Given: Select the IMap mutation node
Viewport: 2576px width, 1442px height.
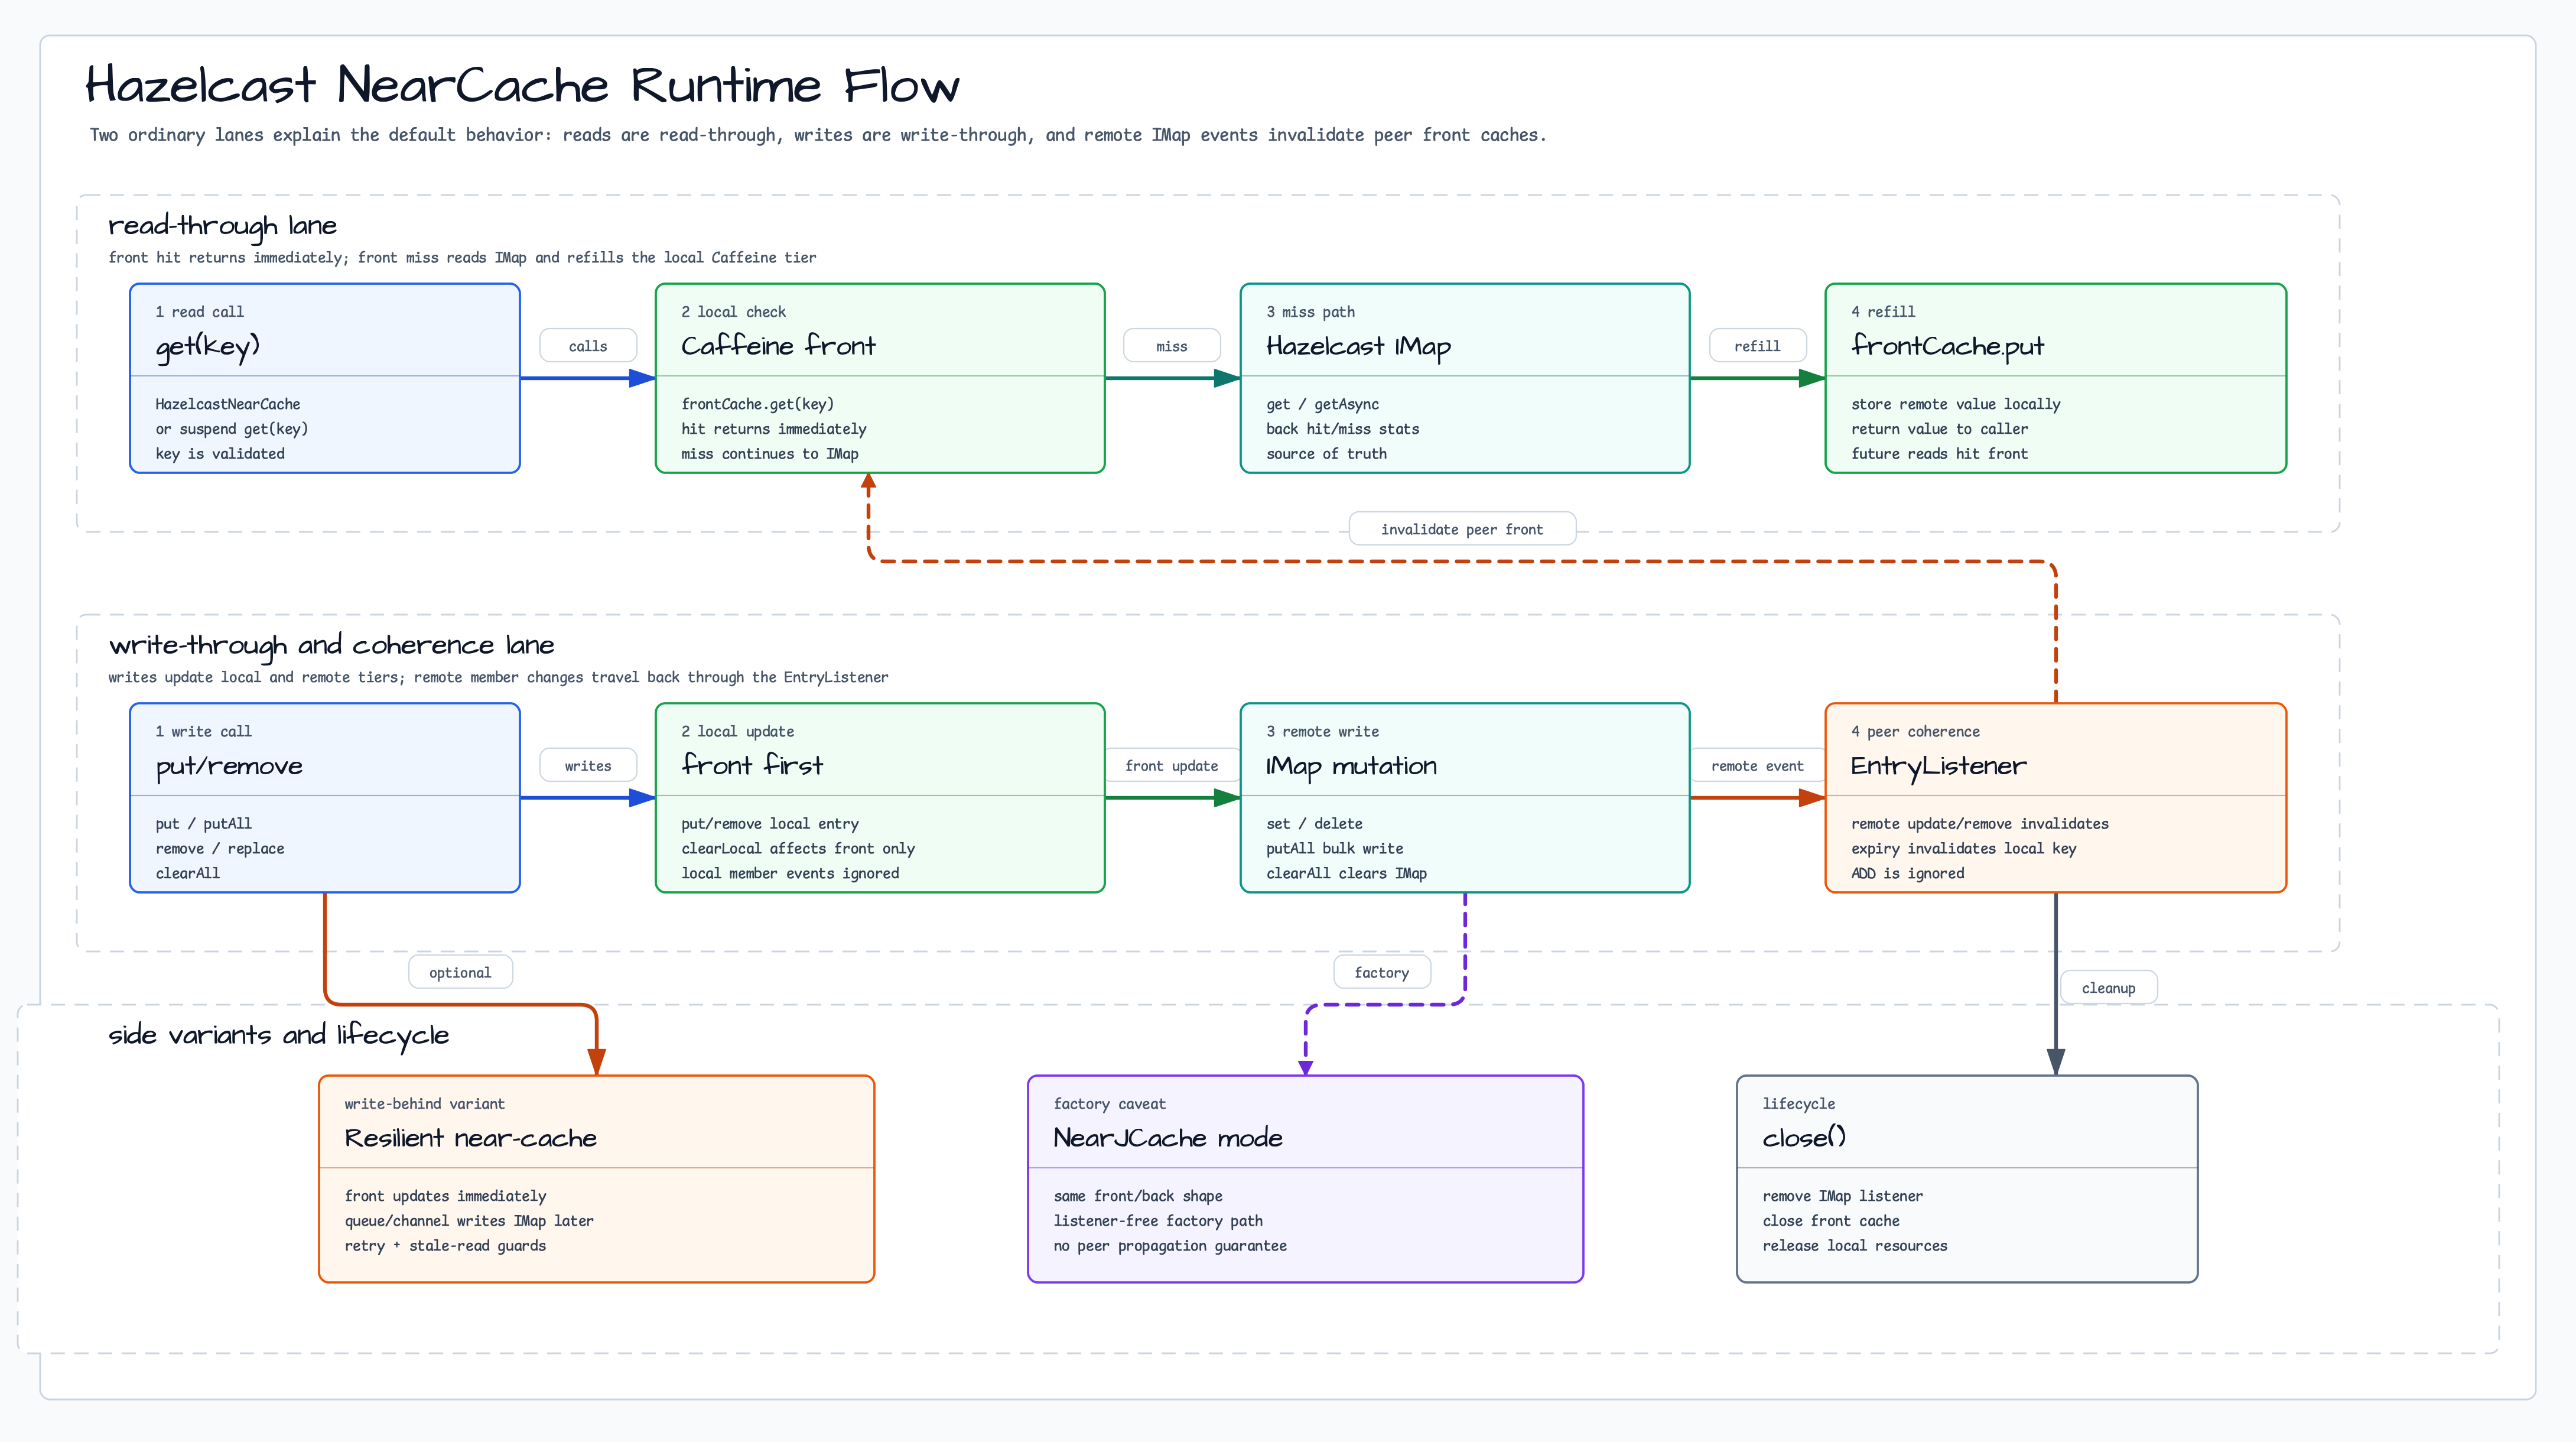Looking at the screenshot, I should 1465,798.
